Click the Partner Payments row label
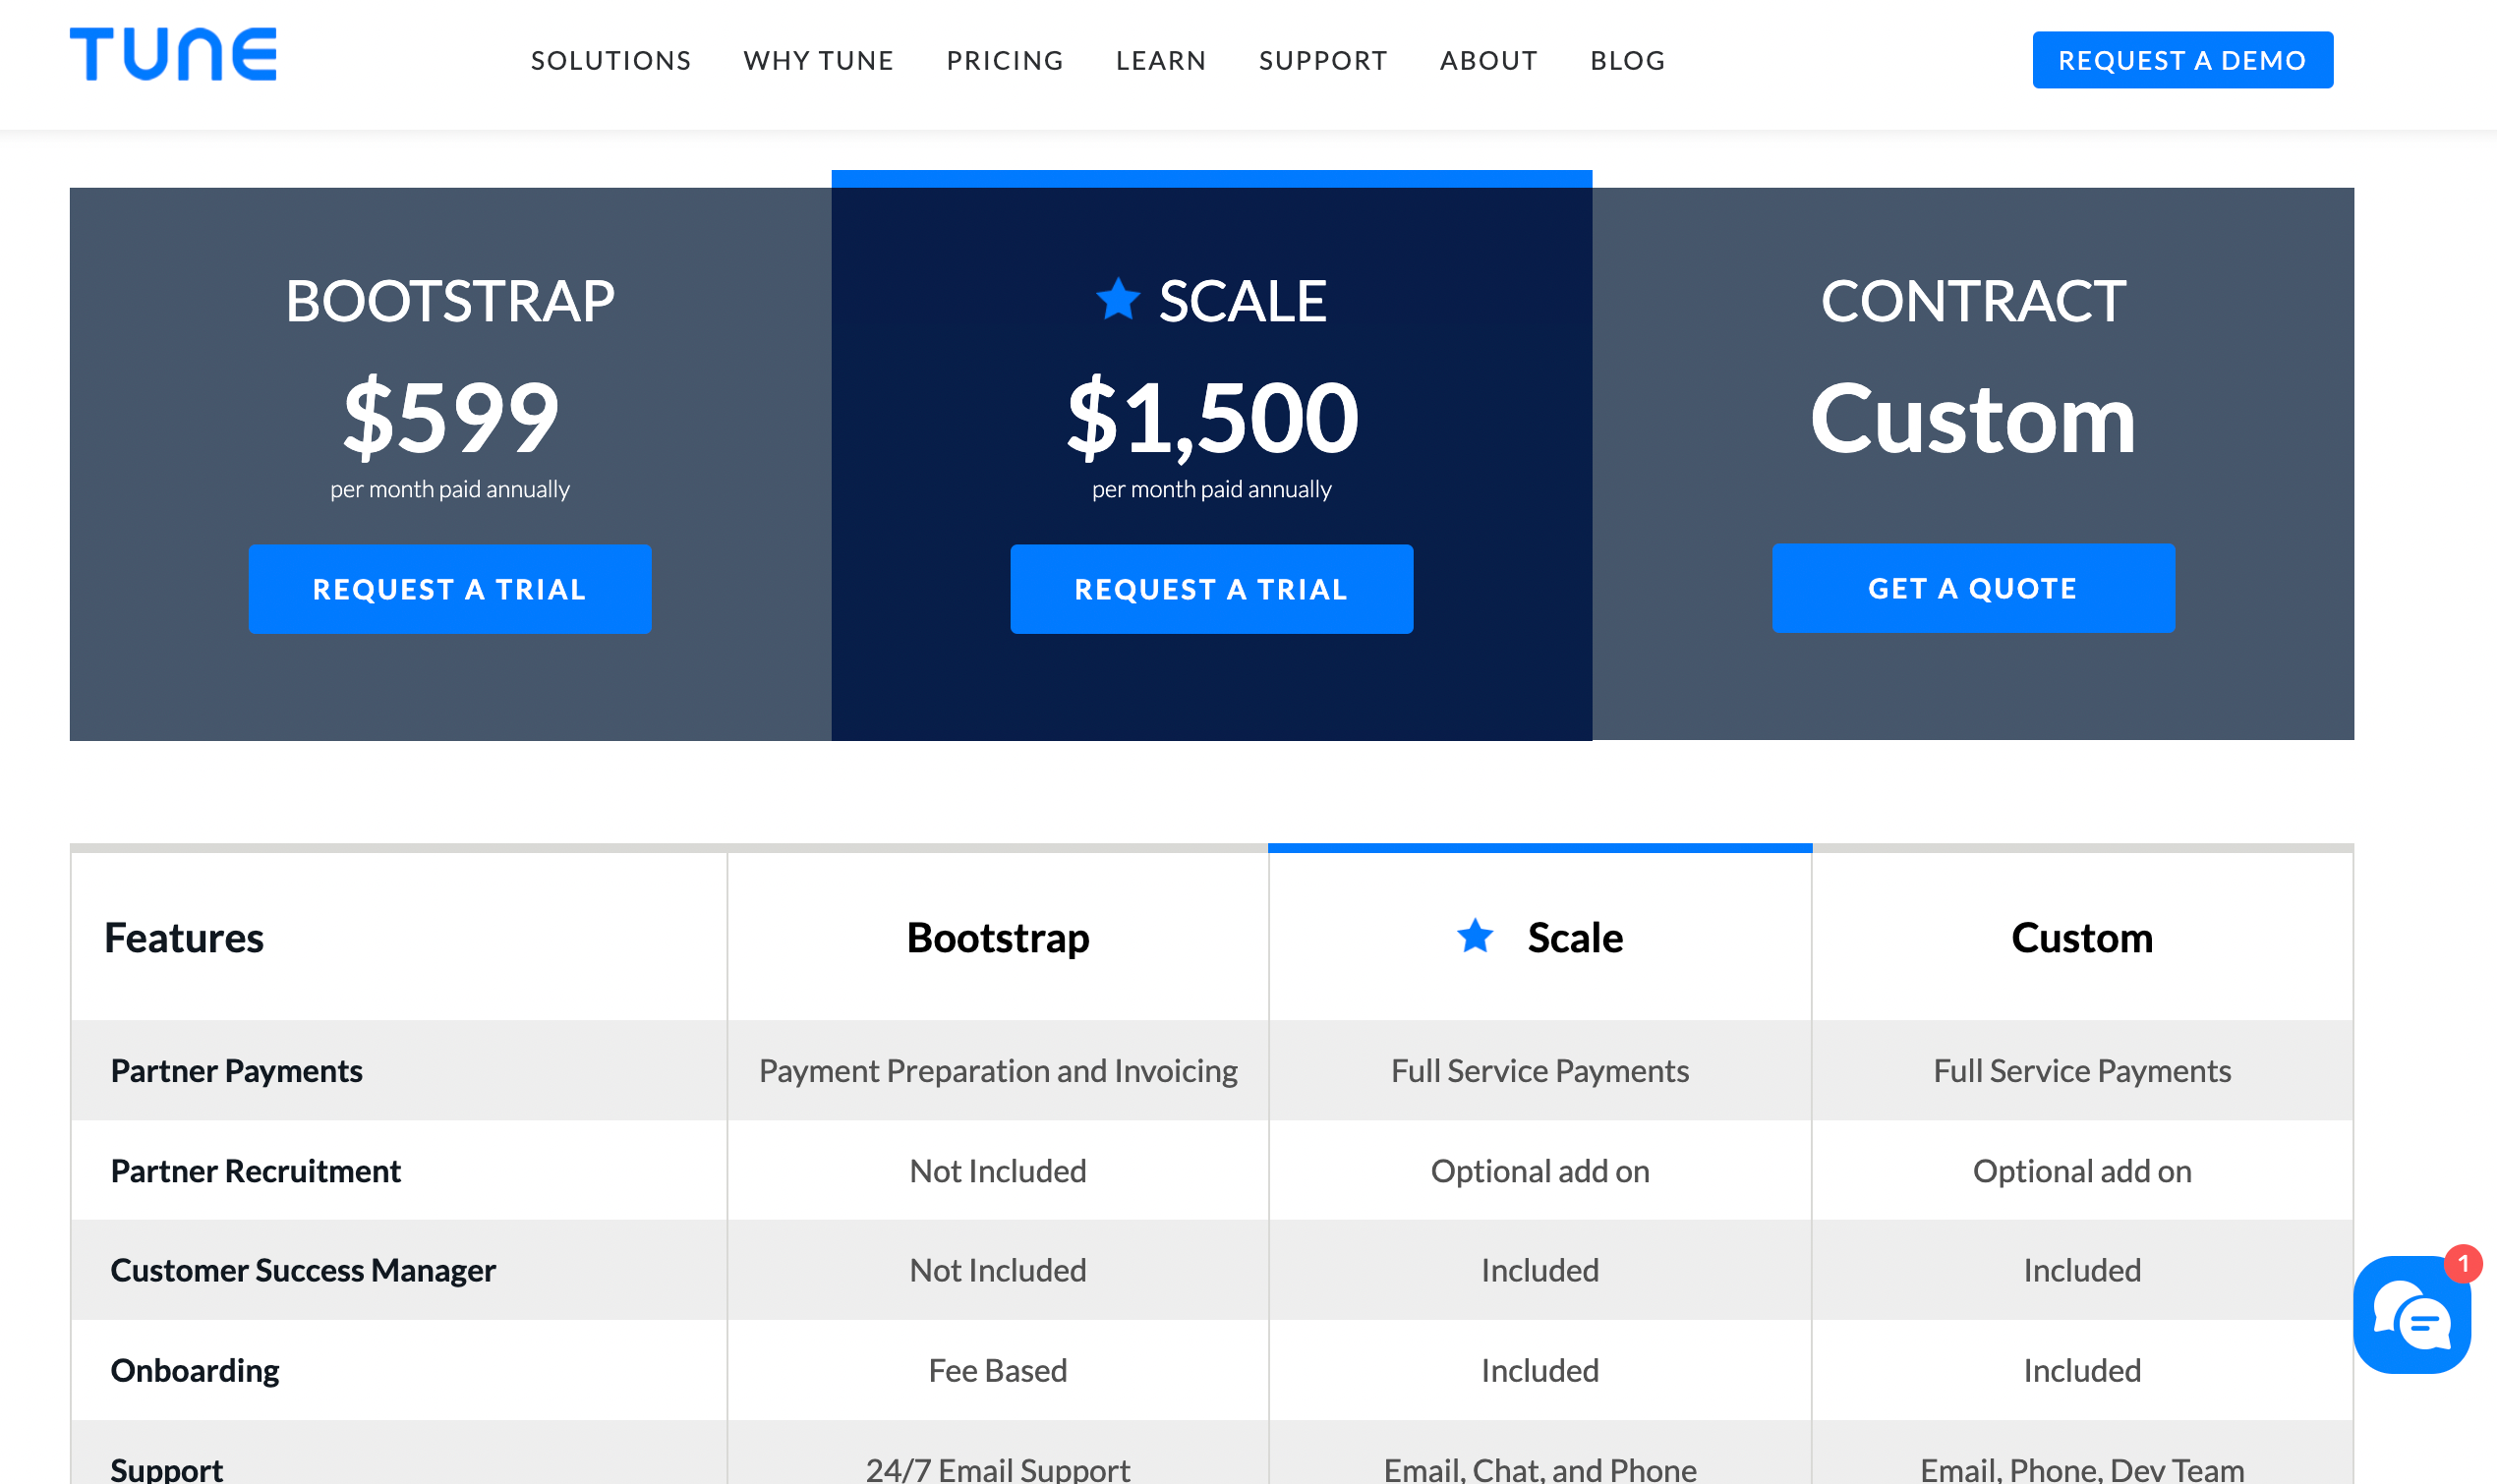This screenshot has width=2497, height=1484. 236,1071
